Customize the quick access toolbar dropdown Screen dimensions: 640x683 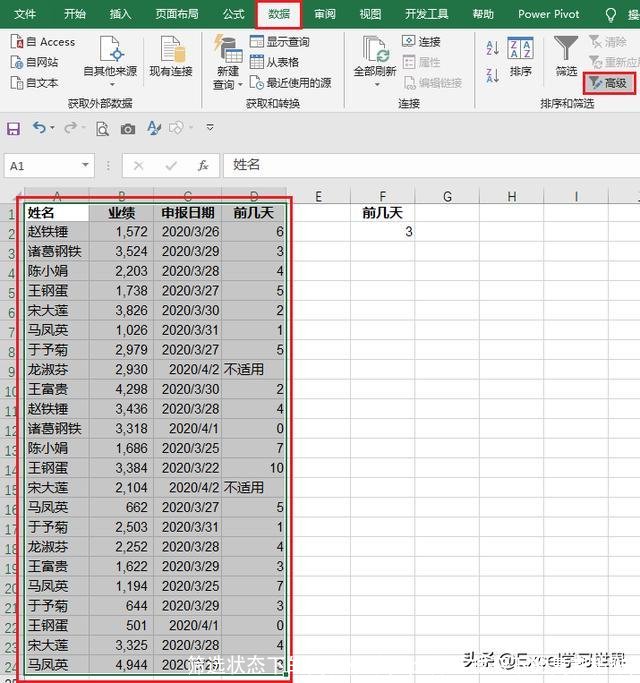pos(210,128)
